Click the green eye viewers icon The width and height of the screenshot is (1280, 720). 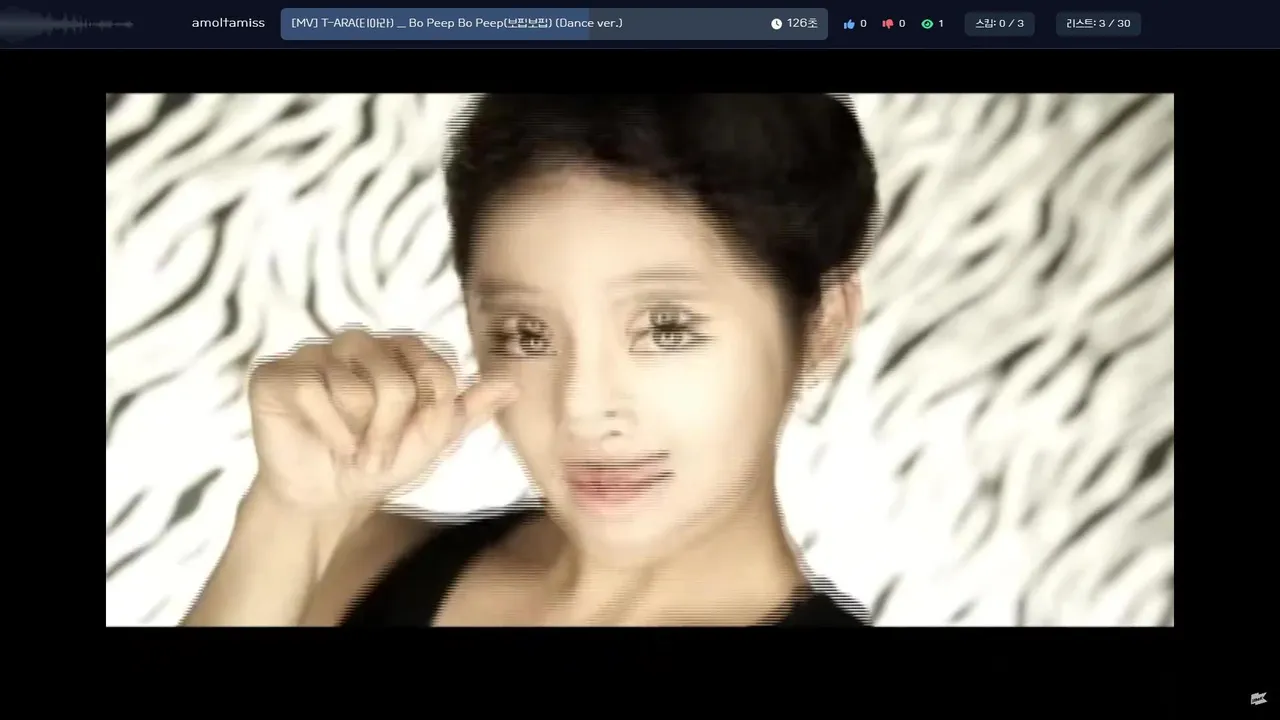[927, 24]
